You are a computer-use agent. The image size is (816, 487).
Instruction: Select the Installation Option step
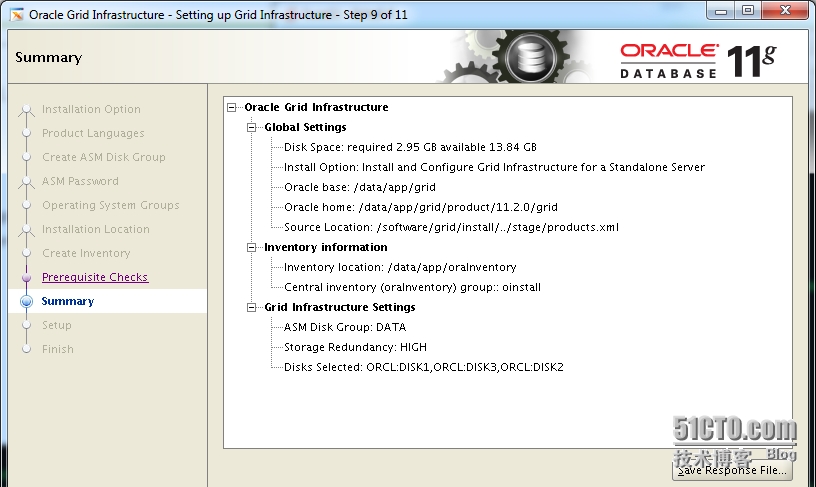coord(91,109)
